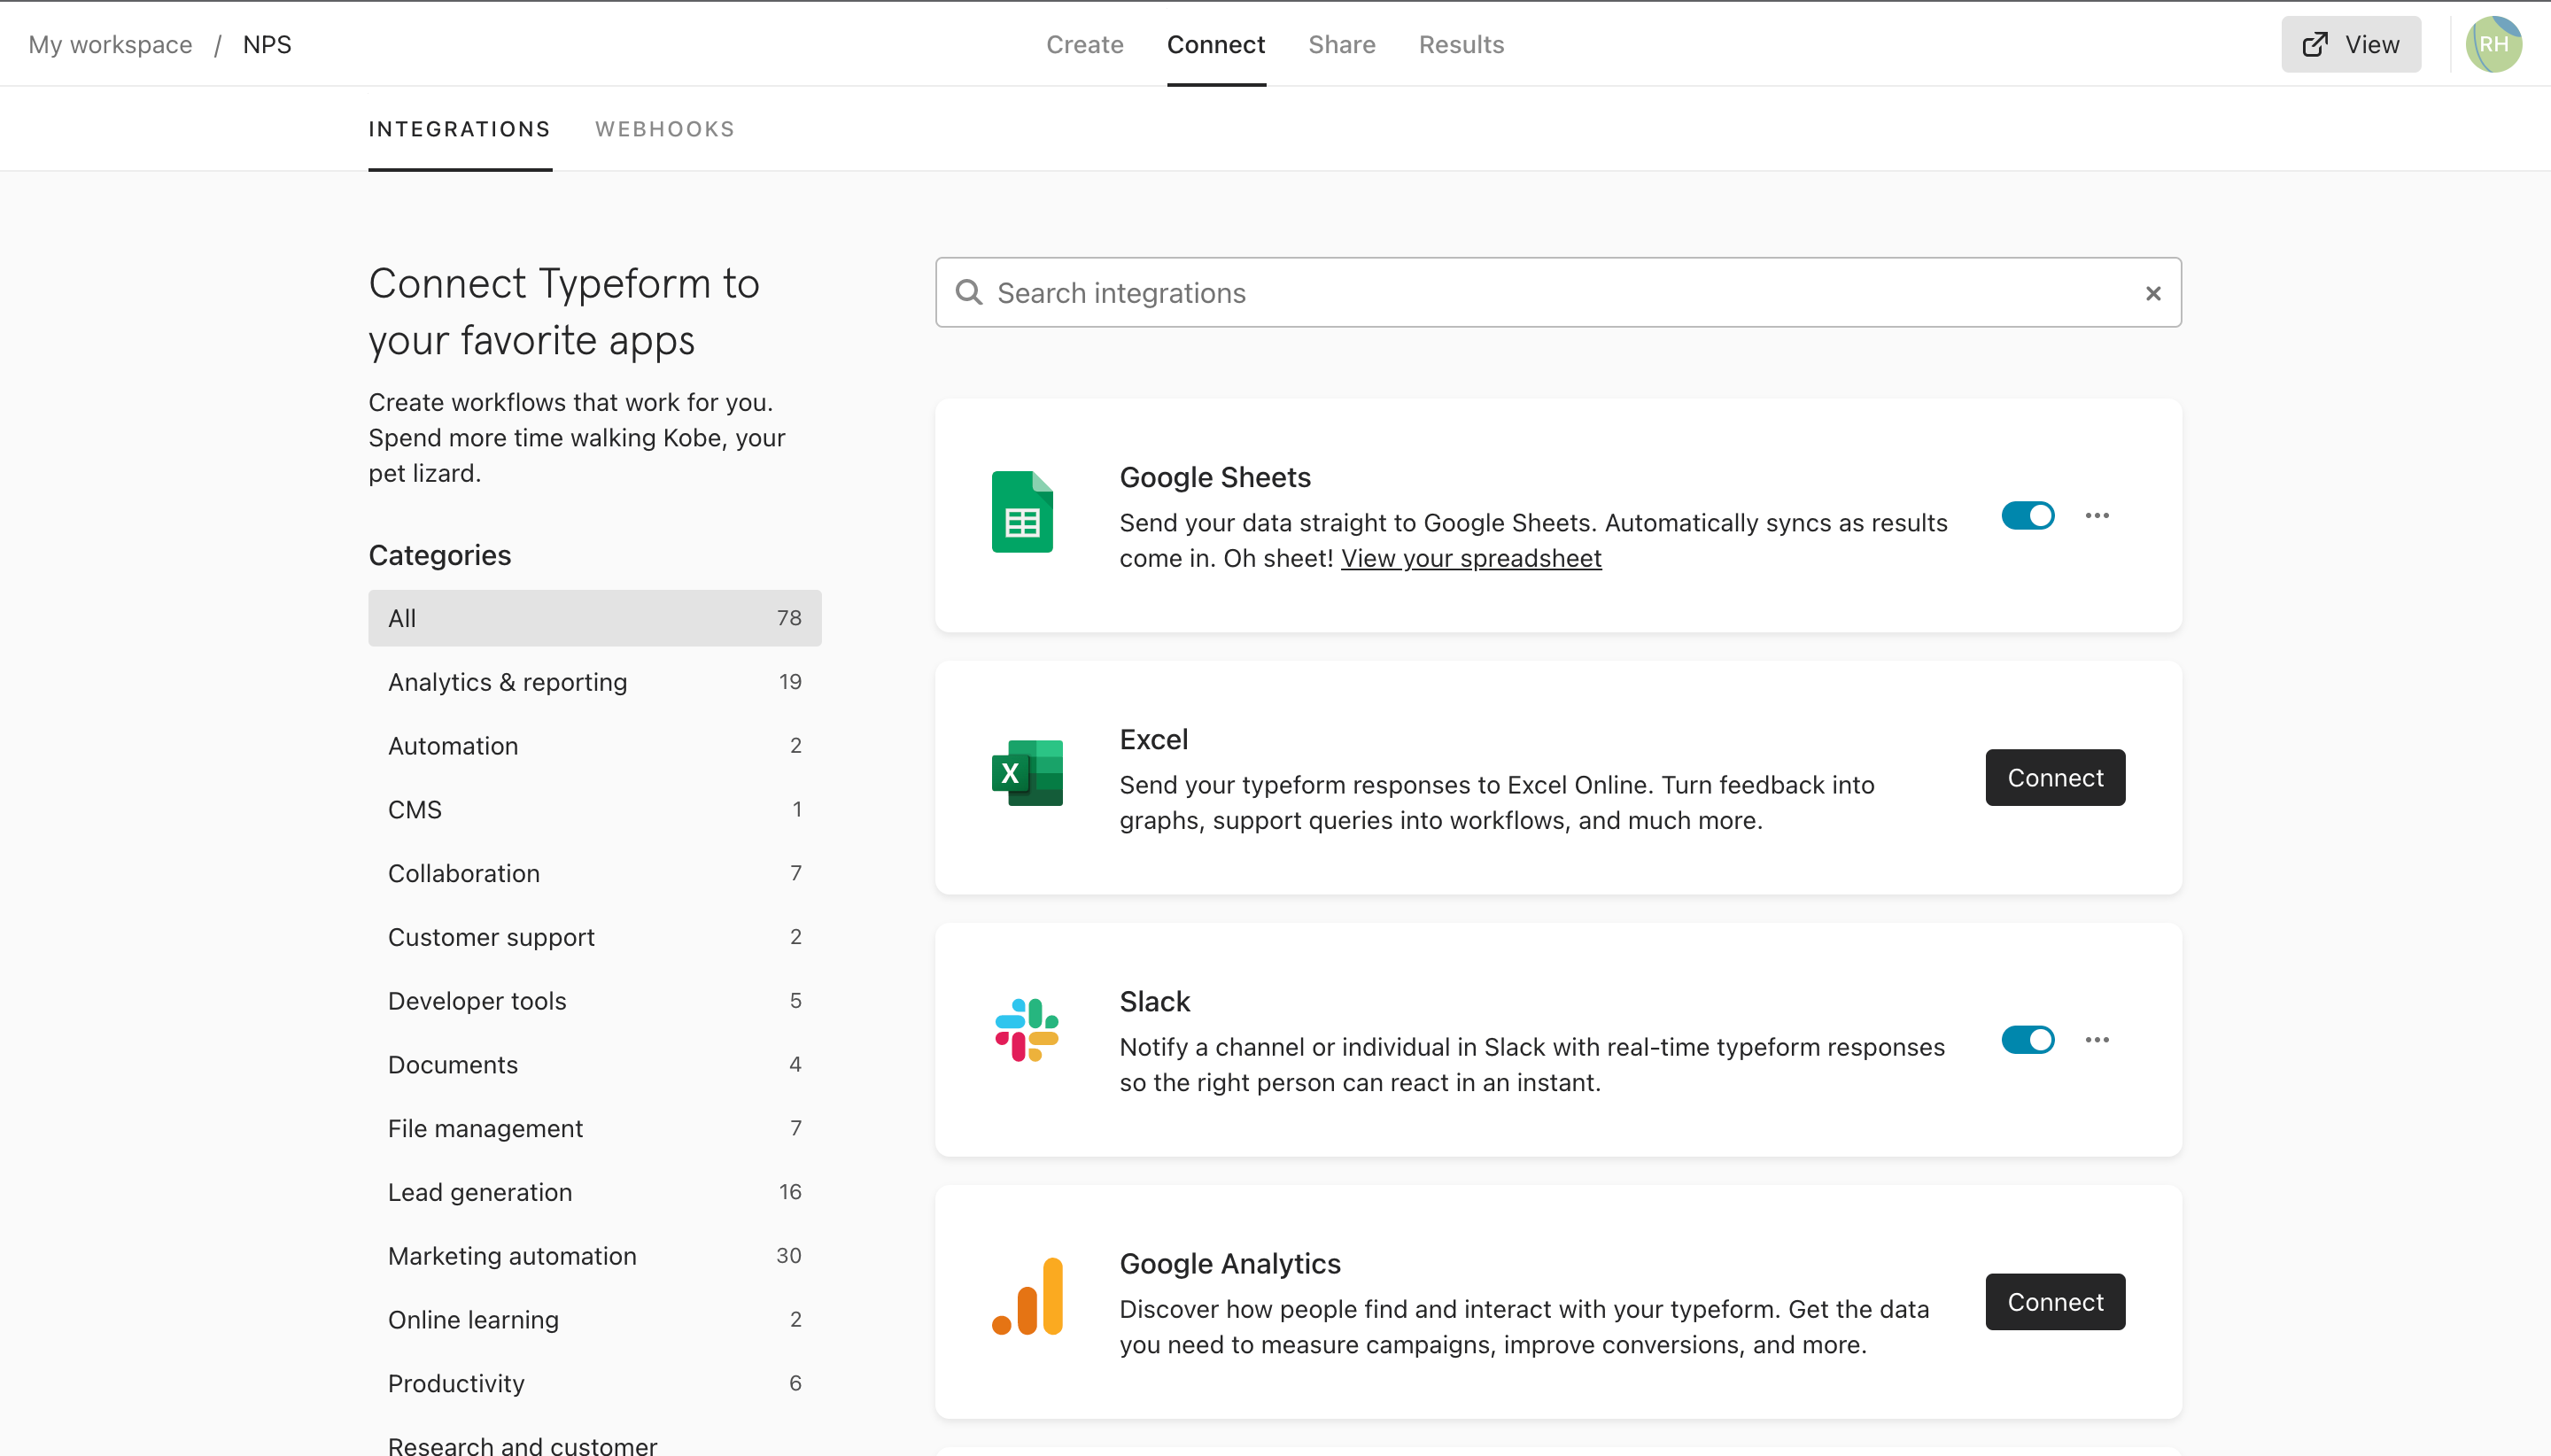Screen dimensions: 2551x1456
Task: Filter by Marketing automation category
Action: 594,1255
